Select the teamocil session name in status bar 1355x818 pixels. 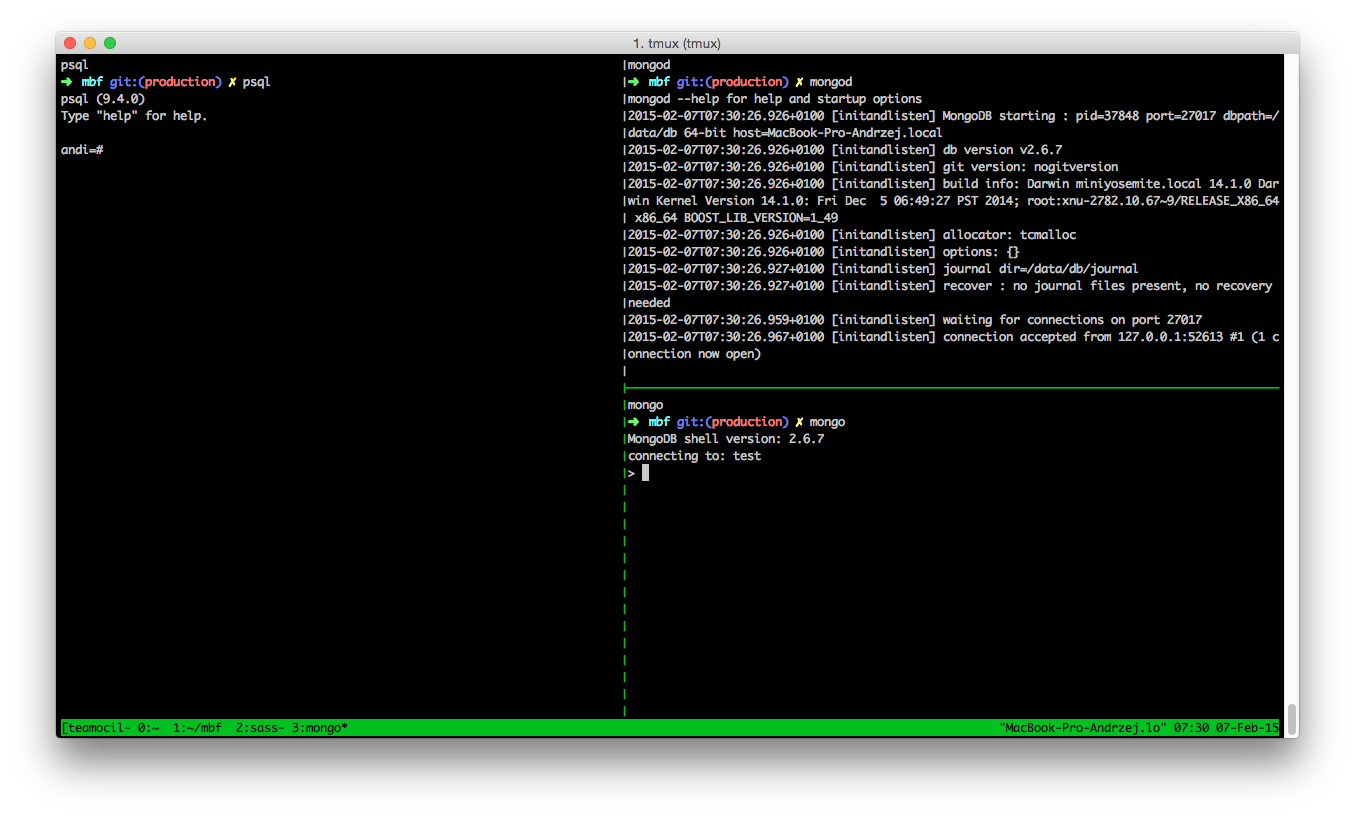coord(96,728)
